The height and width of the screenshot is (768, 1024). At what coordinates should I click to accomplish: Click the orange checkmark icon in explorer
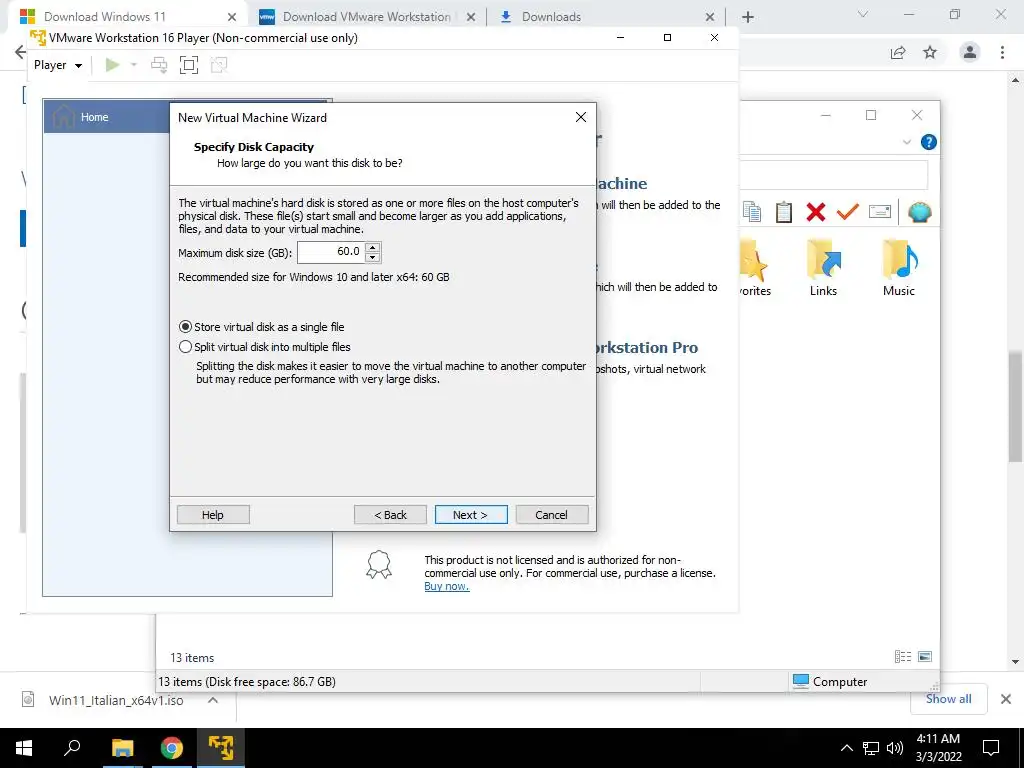(848, 212)
